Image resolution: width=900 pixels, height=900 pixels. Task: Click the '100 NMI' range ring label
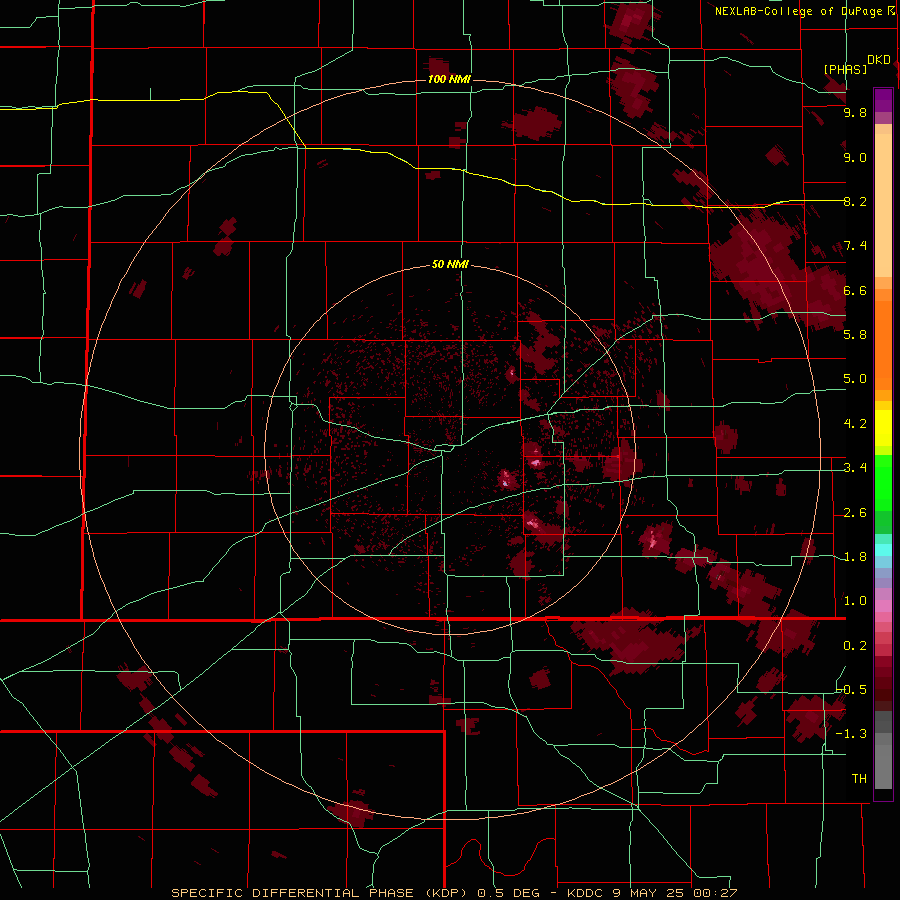[449, 79]
